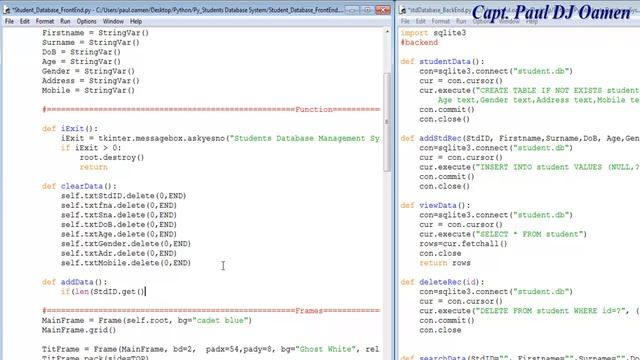640x360 pixels.
Task: Click 'SELECT * FROM student' line
Action: pos(503,234)
